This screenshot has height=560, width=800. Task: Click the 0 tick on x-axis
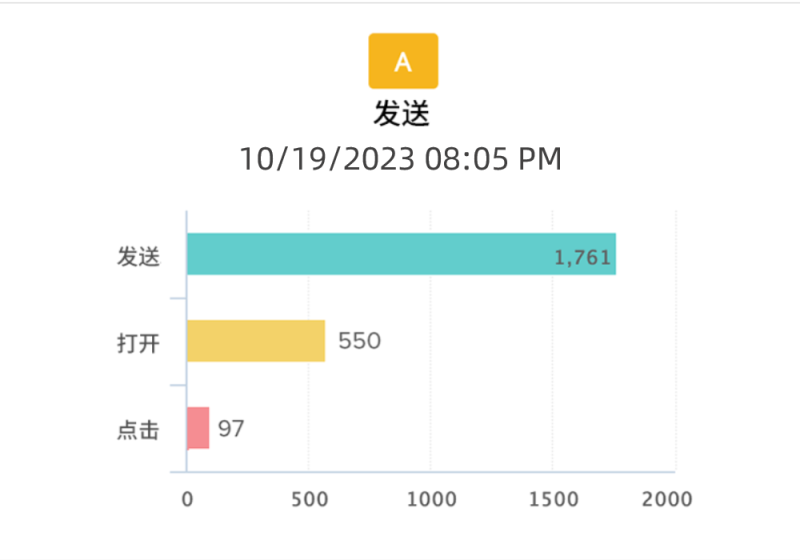click(187, 497)
